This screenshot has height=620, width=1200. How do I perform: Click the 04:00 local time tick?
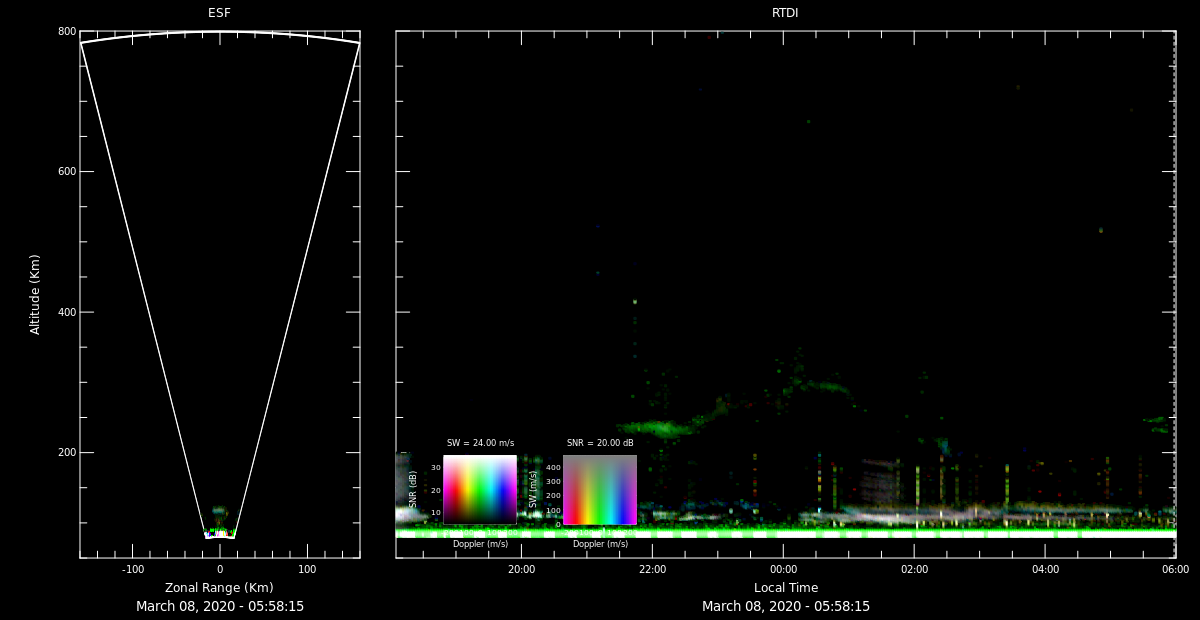tap(1045, 570)
